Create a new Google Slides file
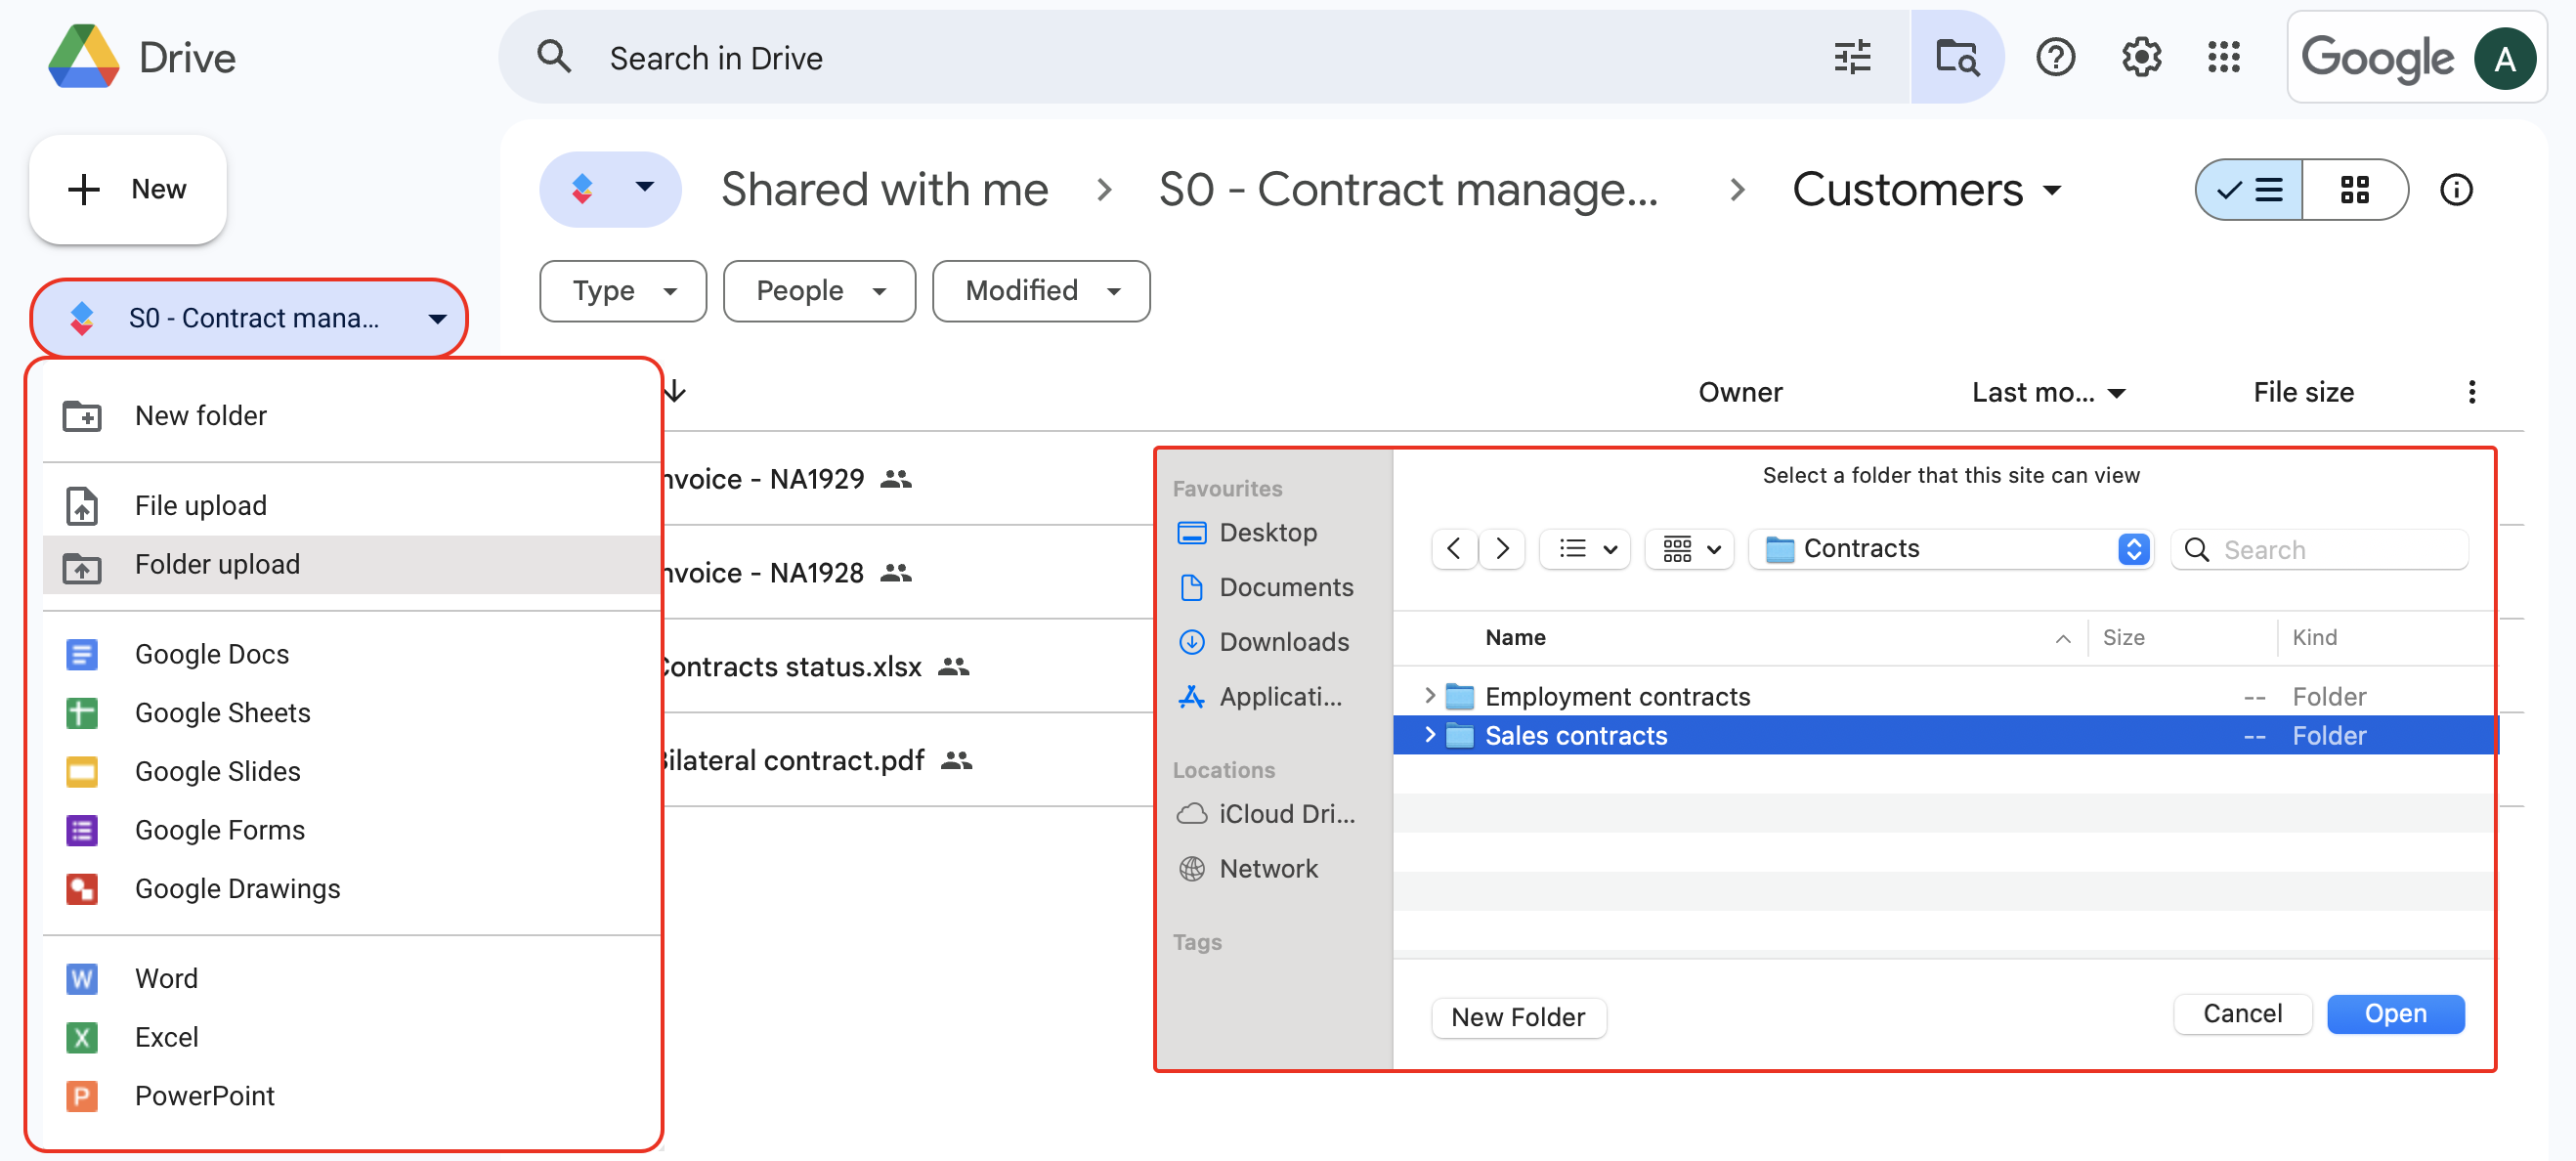 (351, 771)
